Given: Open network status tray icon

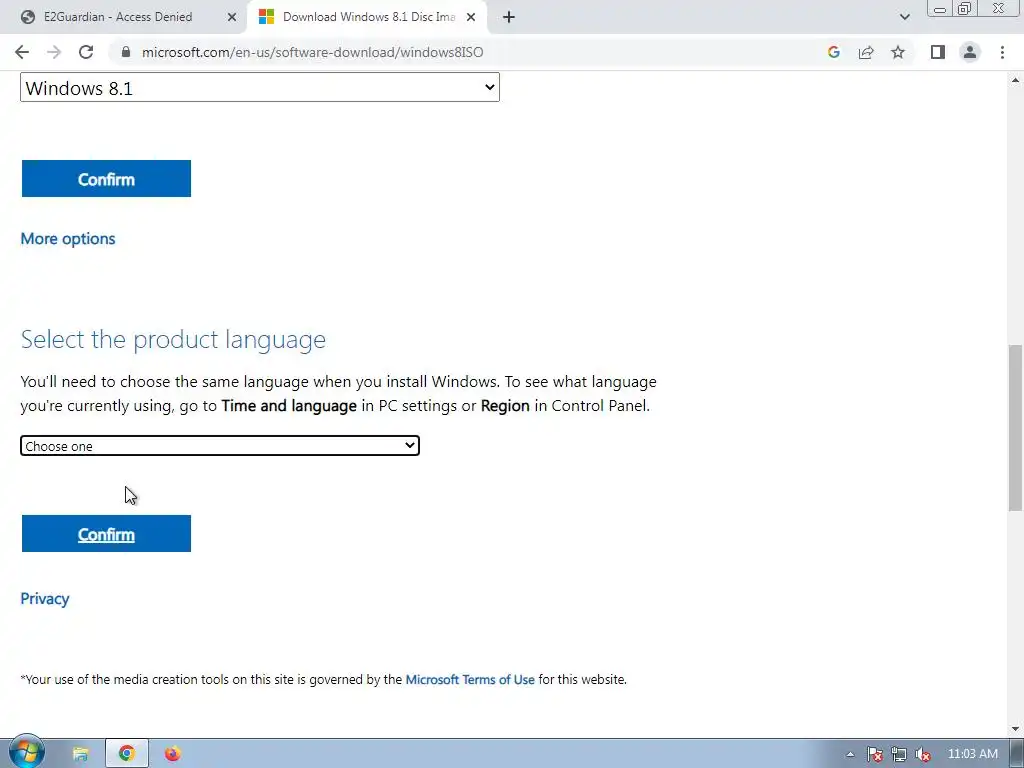Looking at the screenshot, I should tap(899, 754).
